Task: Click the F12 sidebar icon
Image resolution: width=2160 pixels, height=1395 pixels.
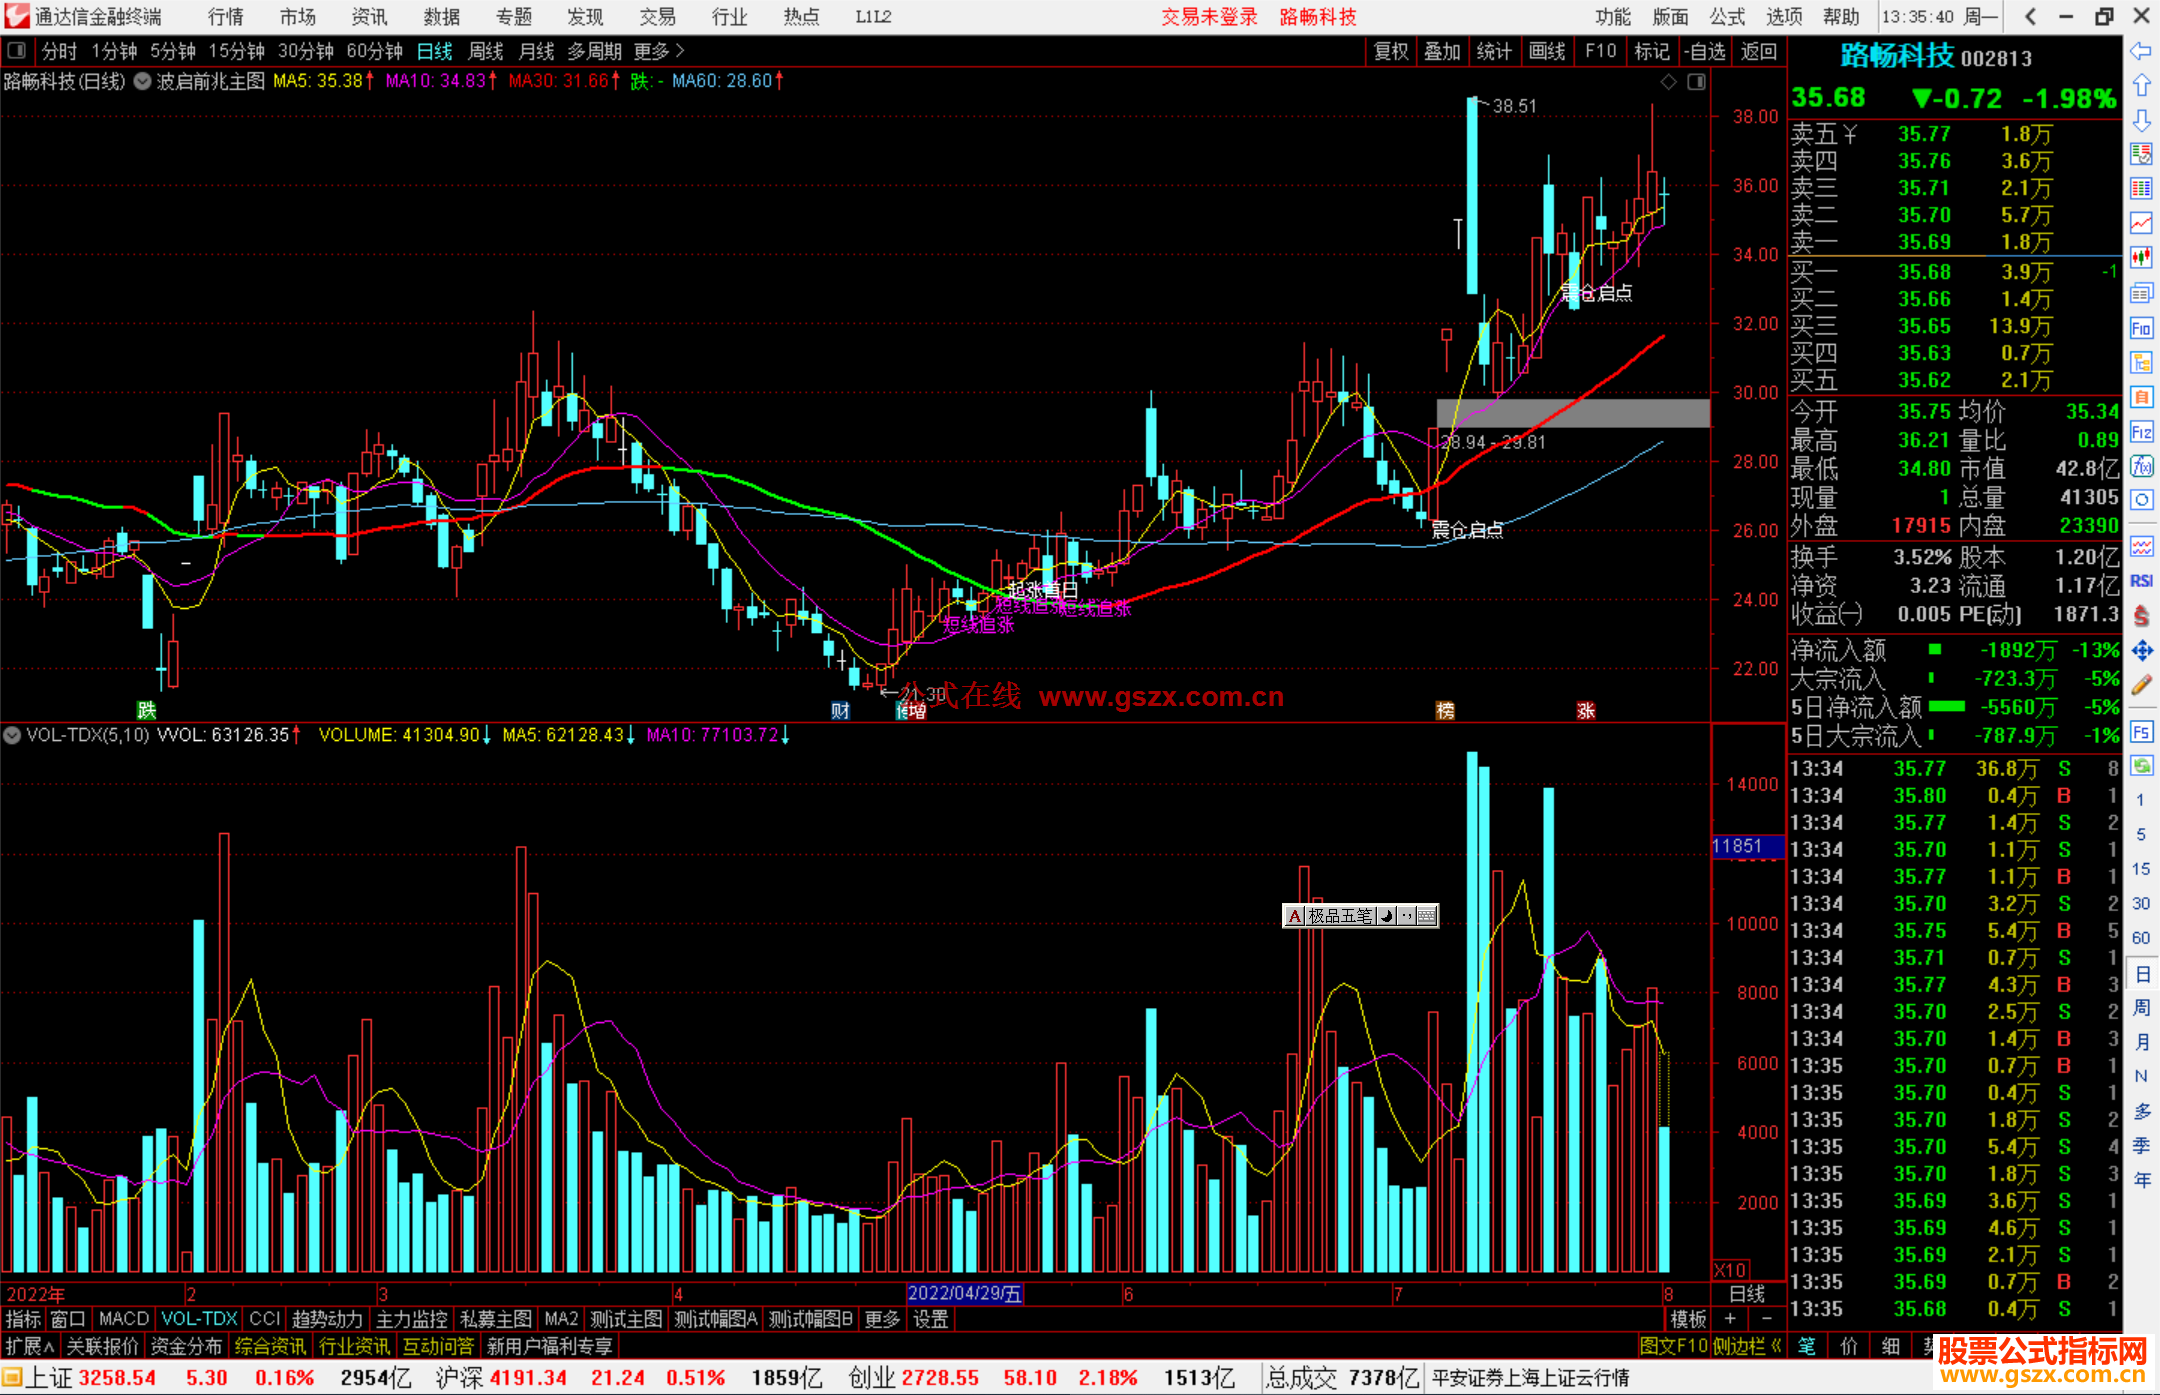Action: [x=2141, y=432]
